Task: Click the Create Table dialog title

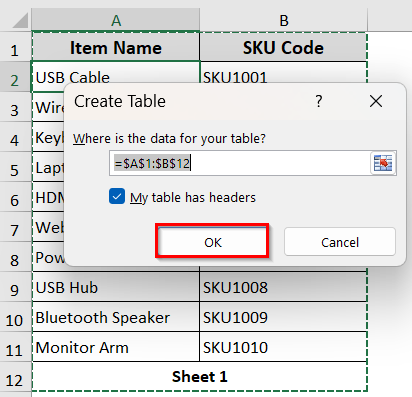Action: pos(120,101)
